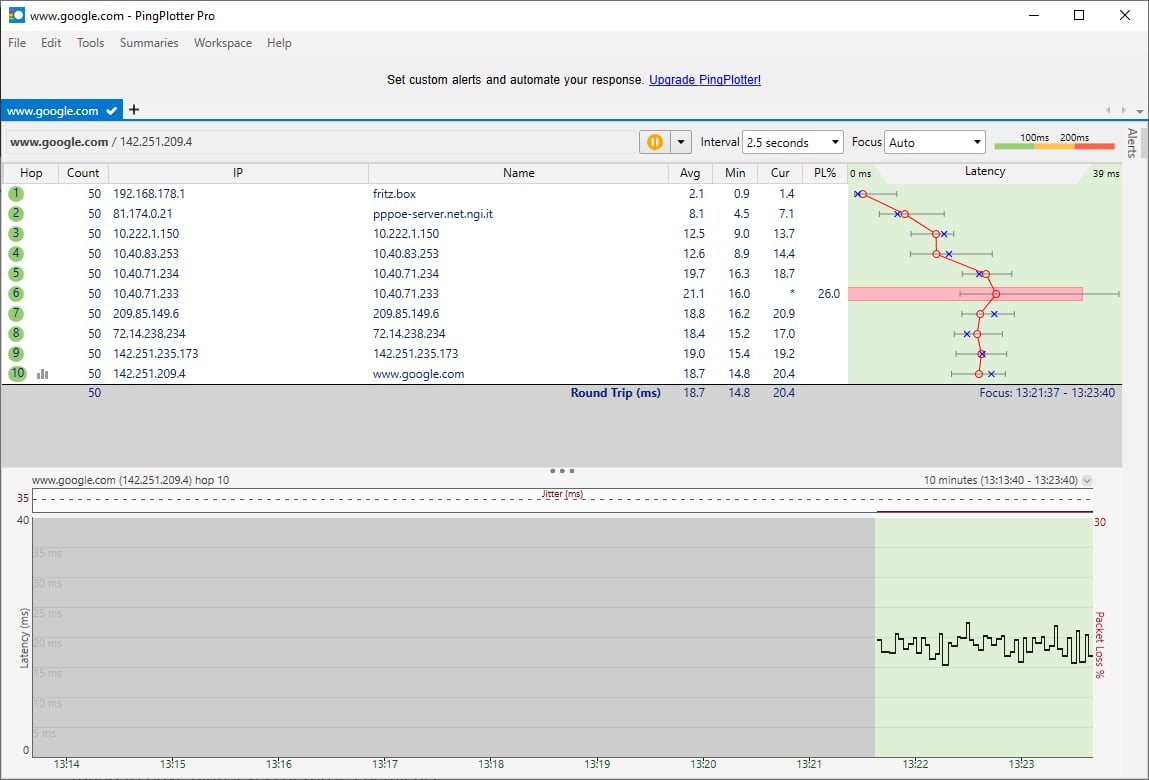Select hop 3 green circle icon
Viewport: 1149px width, 780px height.
15,234
